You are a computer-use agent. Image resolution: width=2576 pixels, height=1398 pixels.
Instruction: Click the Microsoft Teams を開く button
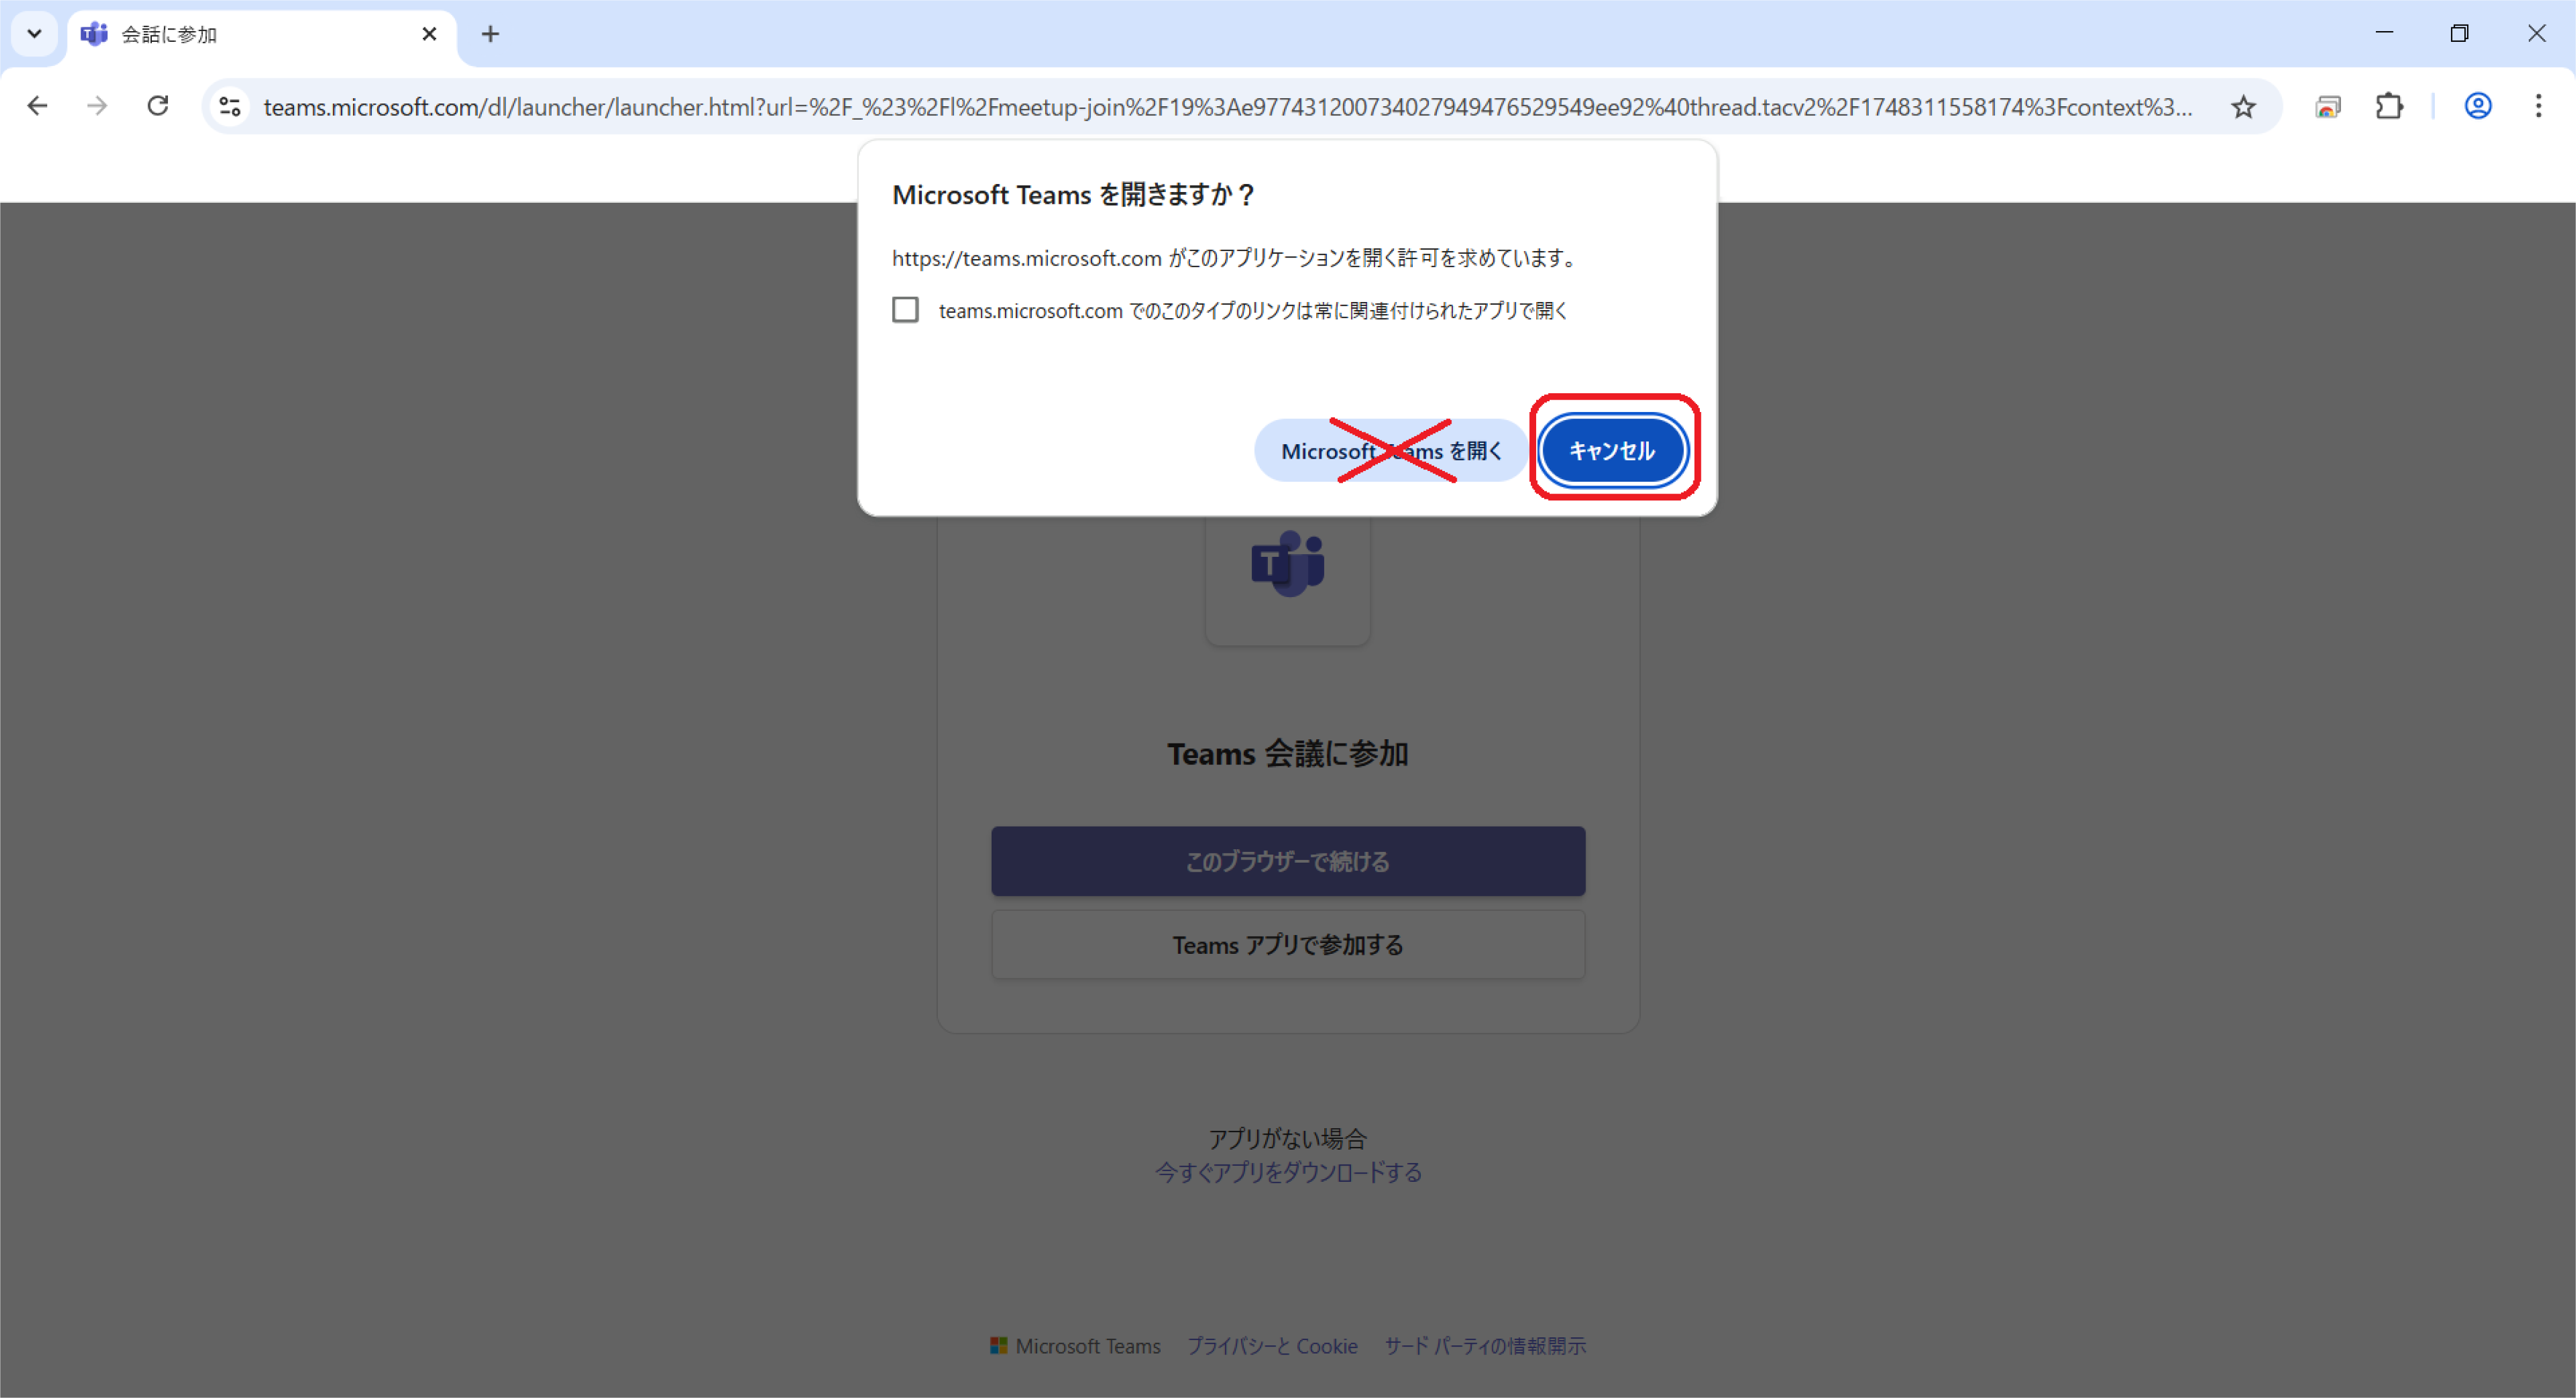click(1391, 451)
